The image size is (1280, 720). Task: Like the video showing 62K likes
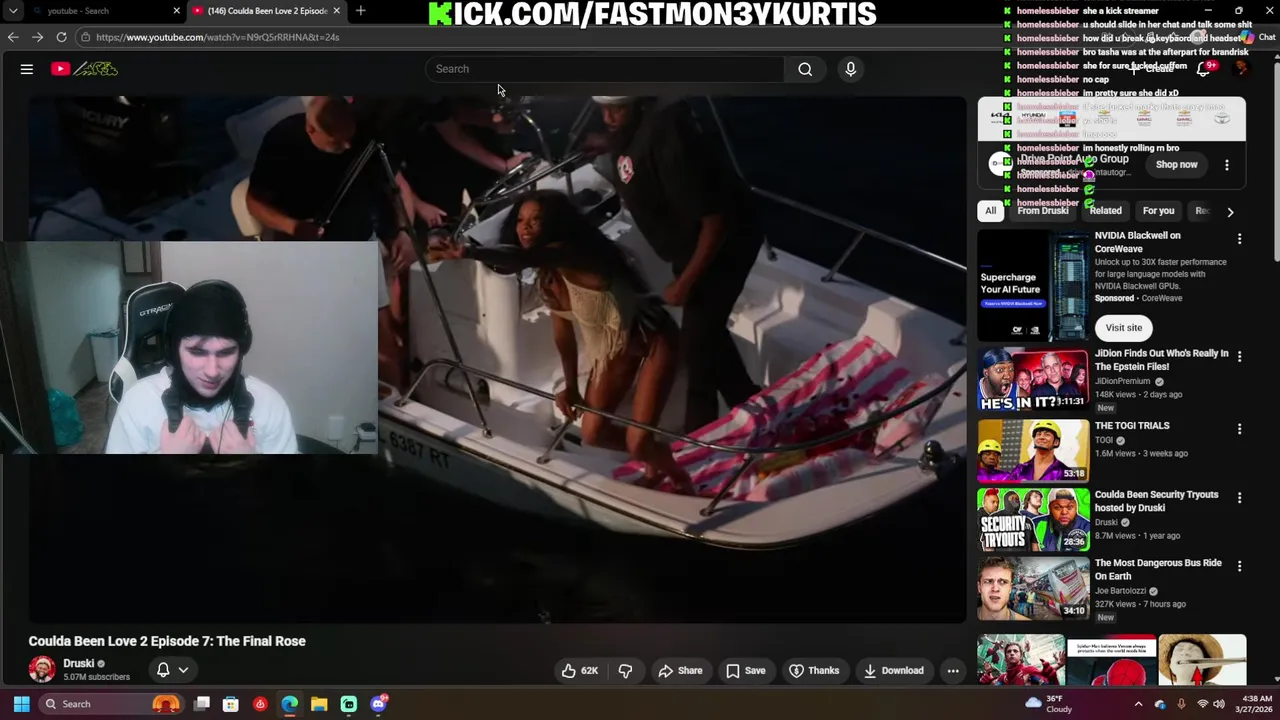coord(580,671)
